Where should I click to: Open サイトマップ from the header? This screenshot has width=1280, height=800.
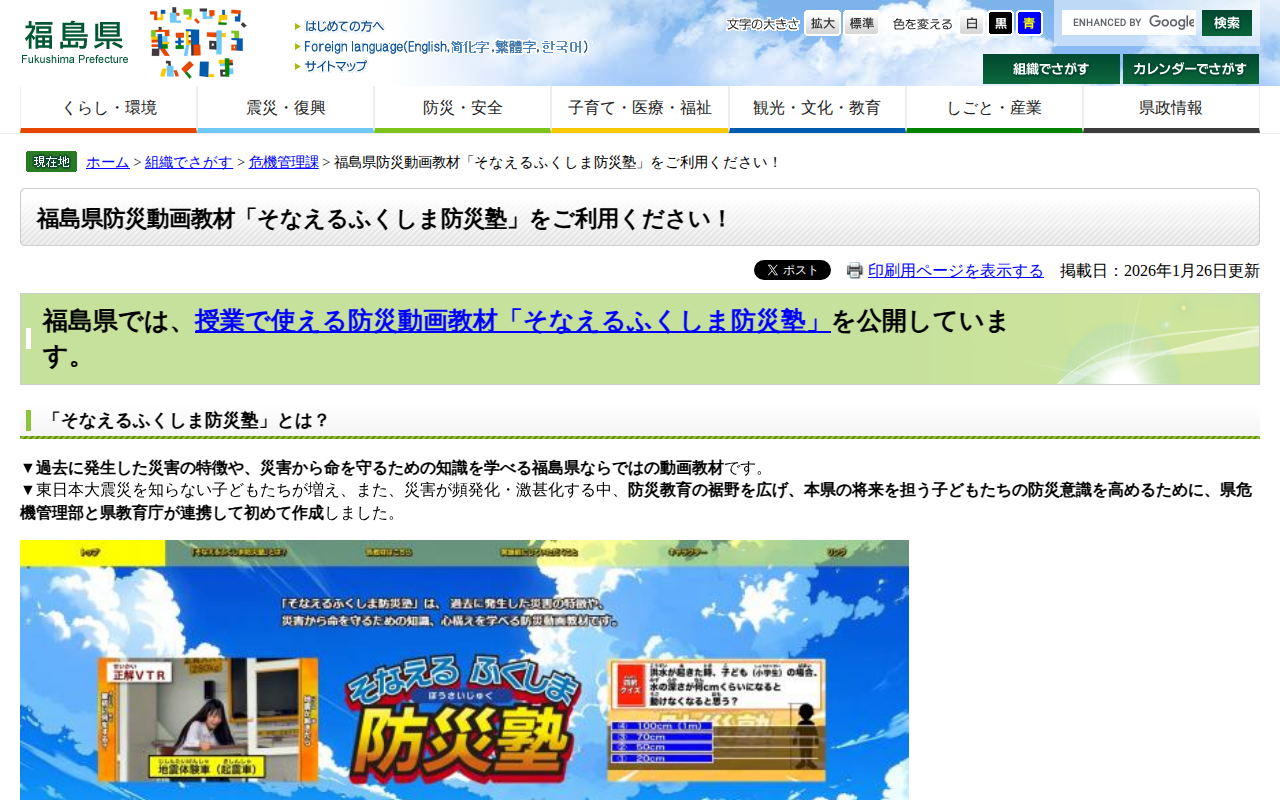coord(333,66)
